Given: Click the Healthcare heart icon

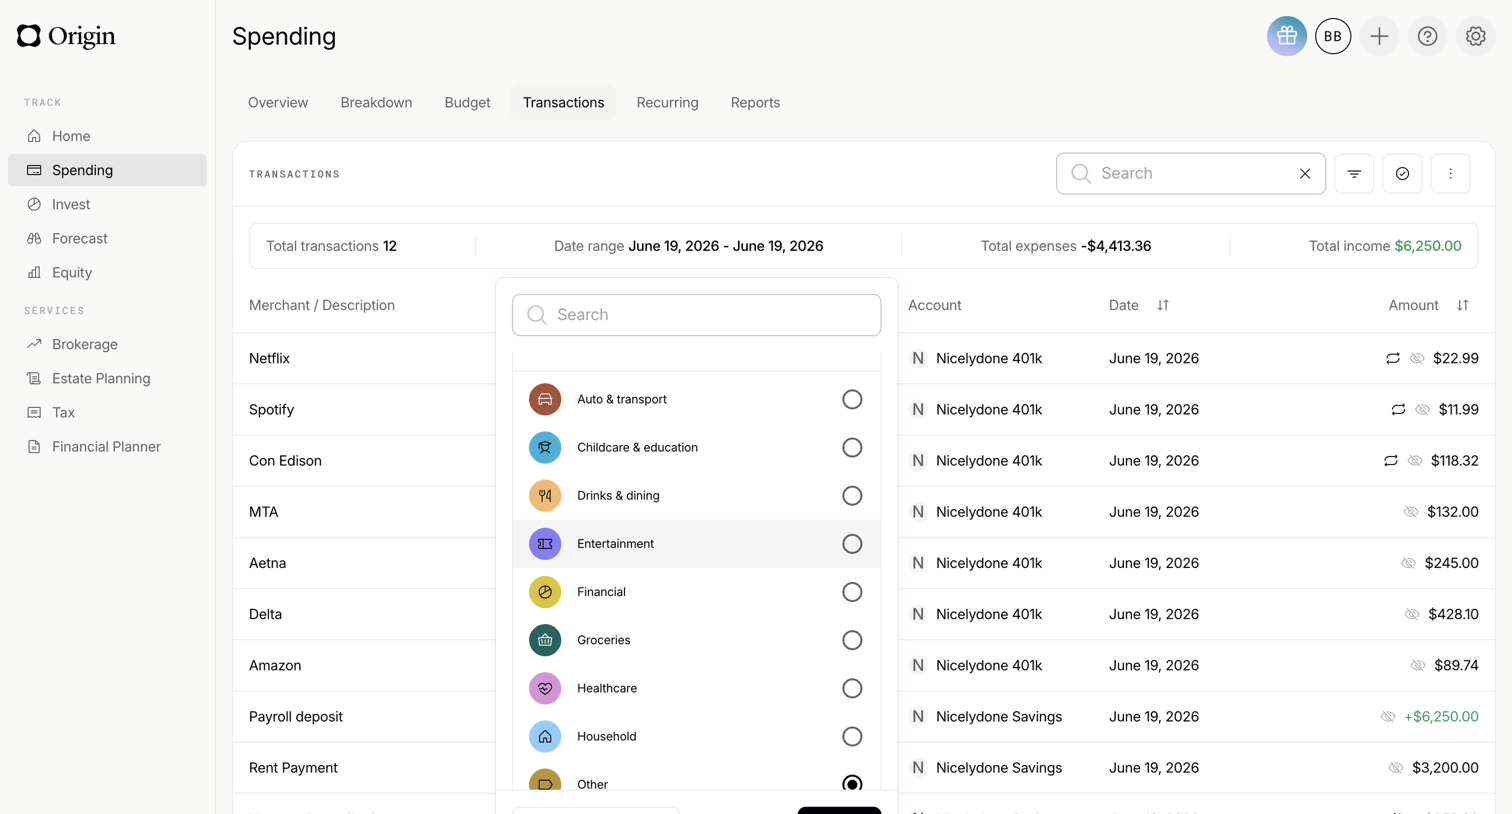Looking at the screenshot, I should pyautogui.click(x=545, y=688).
